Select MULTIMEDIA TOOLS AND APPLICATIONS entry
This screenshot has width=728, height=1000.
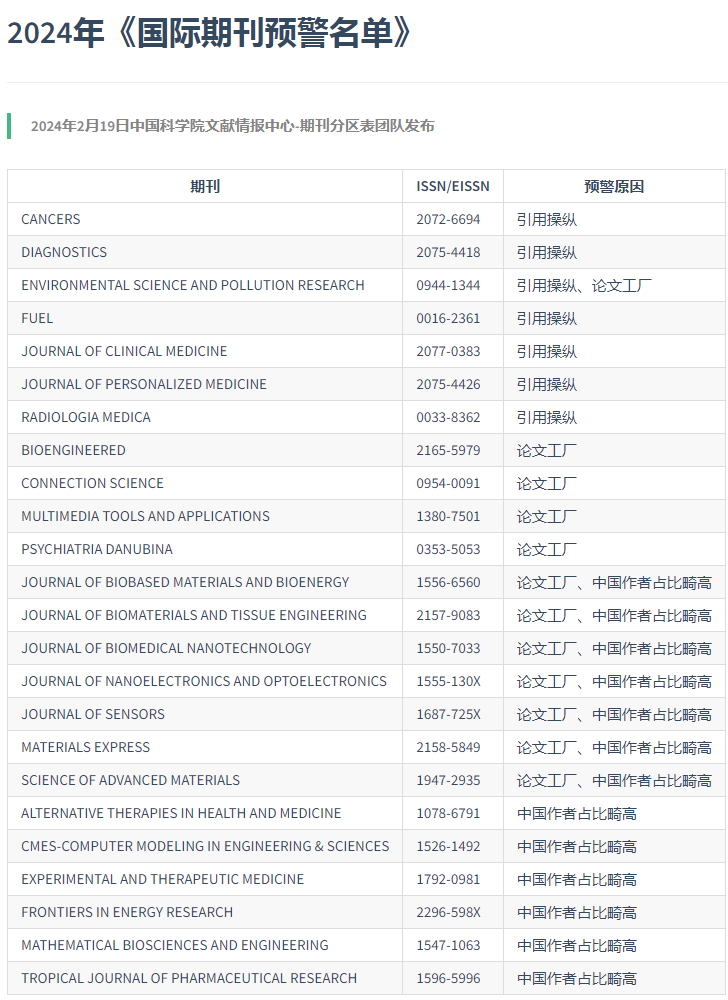145,516
